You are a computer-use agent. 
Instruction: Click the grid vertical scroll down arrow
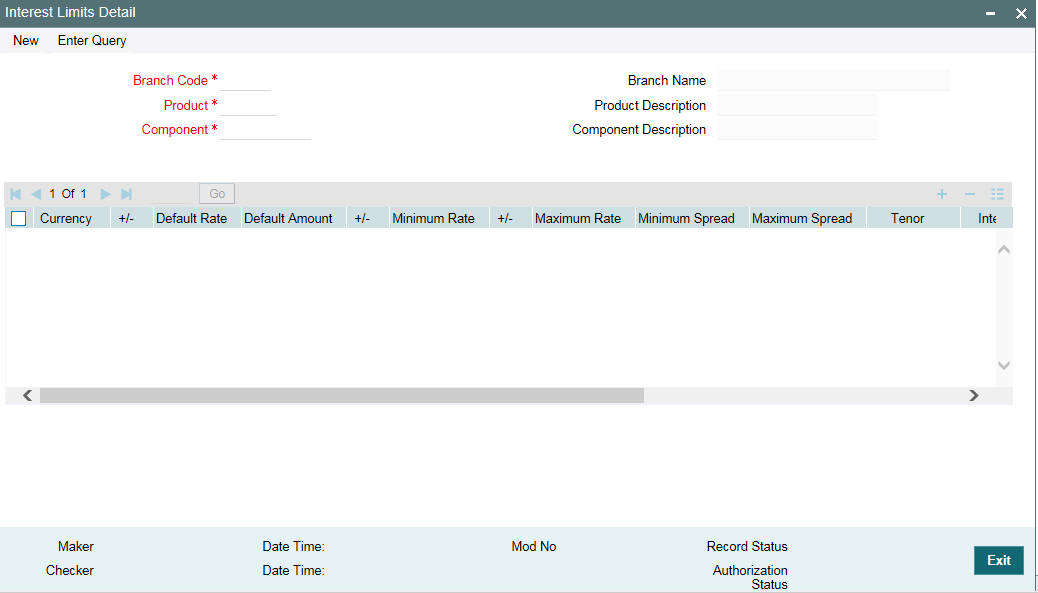point(1004,365)
